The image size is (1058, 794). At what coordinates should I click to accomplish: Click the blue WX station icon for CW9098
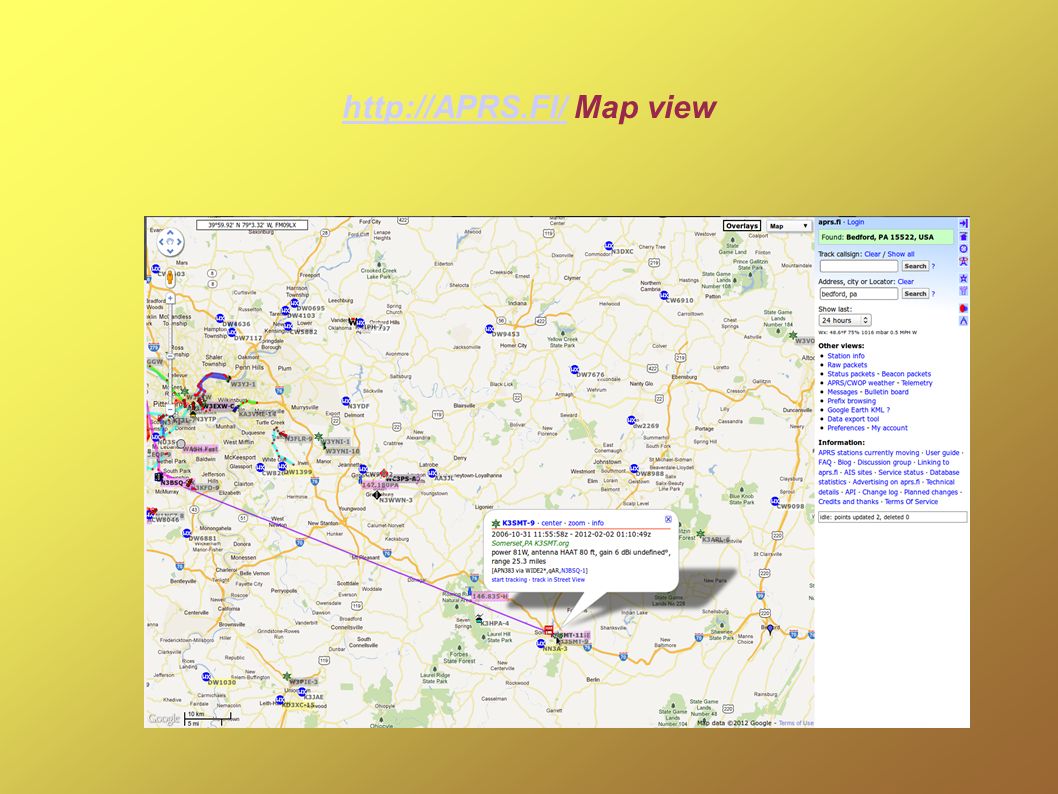775,501
